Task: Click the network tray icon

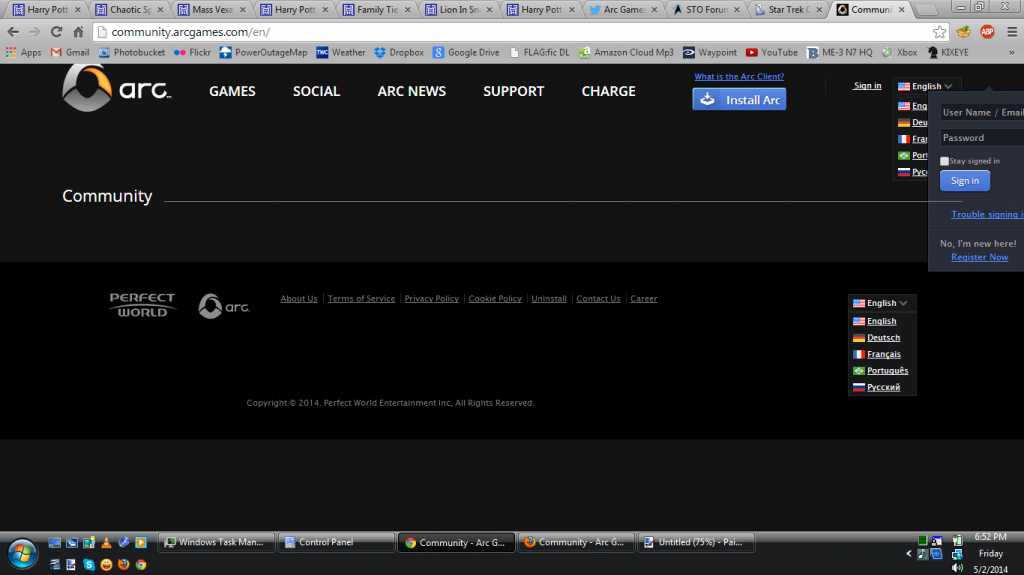Action: [x=957, y=554]
